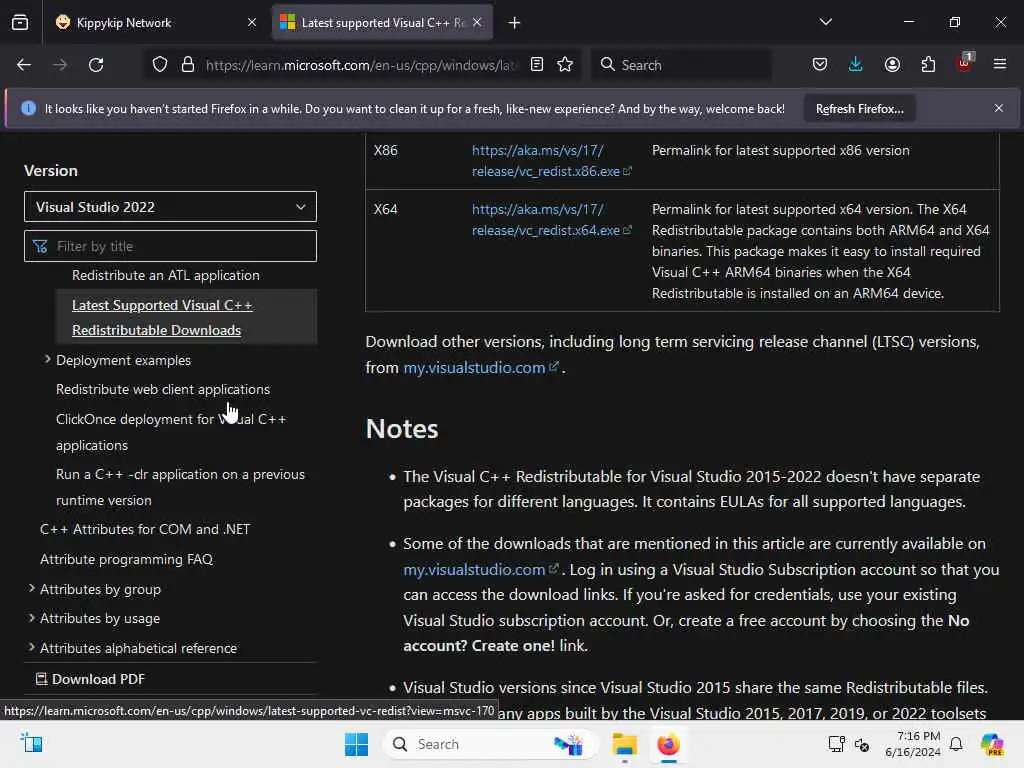
Task: Expand Deployment examples node
Action: pos(48,360)
